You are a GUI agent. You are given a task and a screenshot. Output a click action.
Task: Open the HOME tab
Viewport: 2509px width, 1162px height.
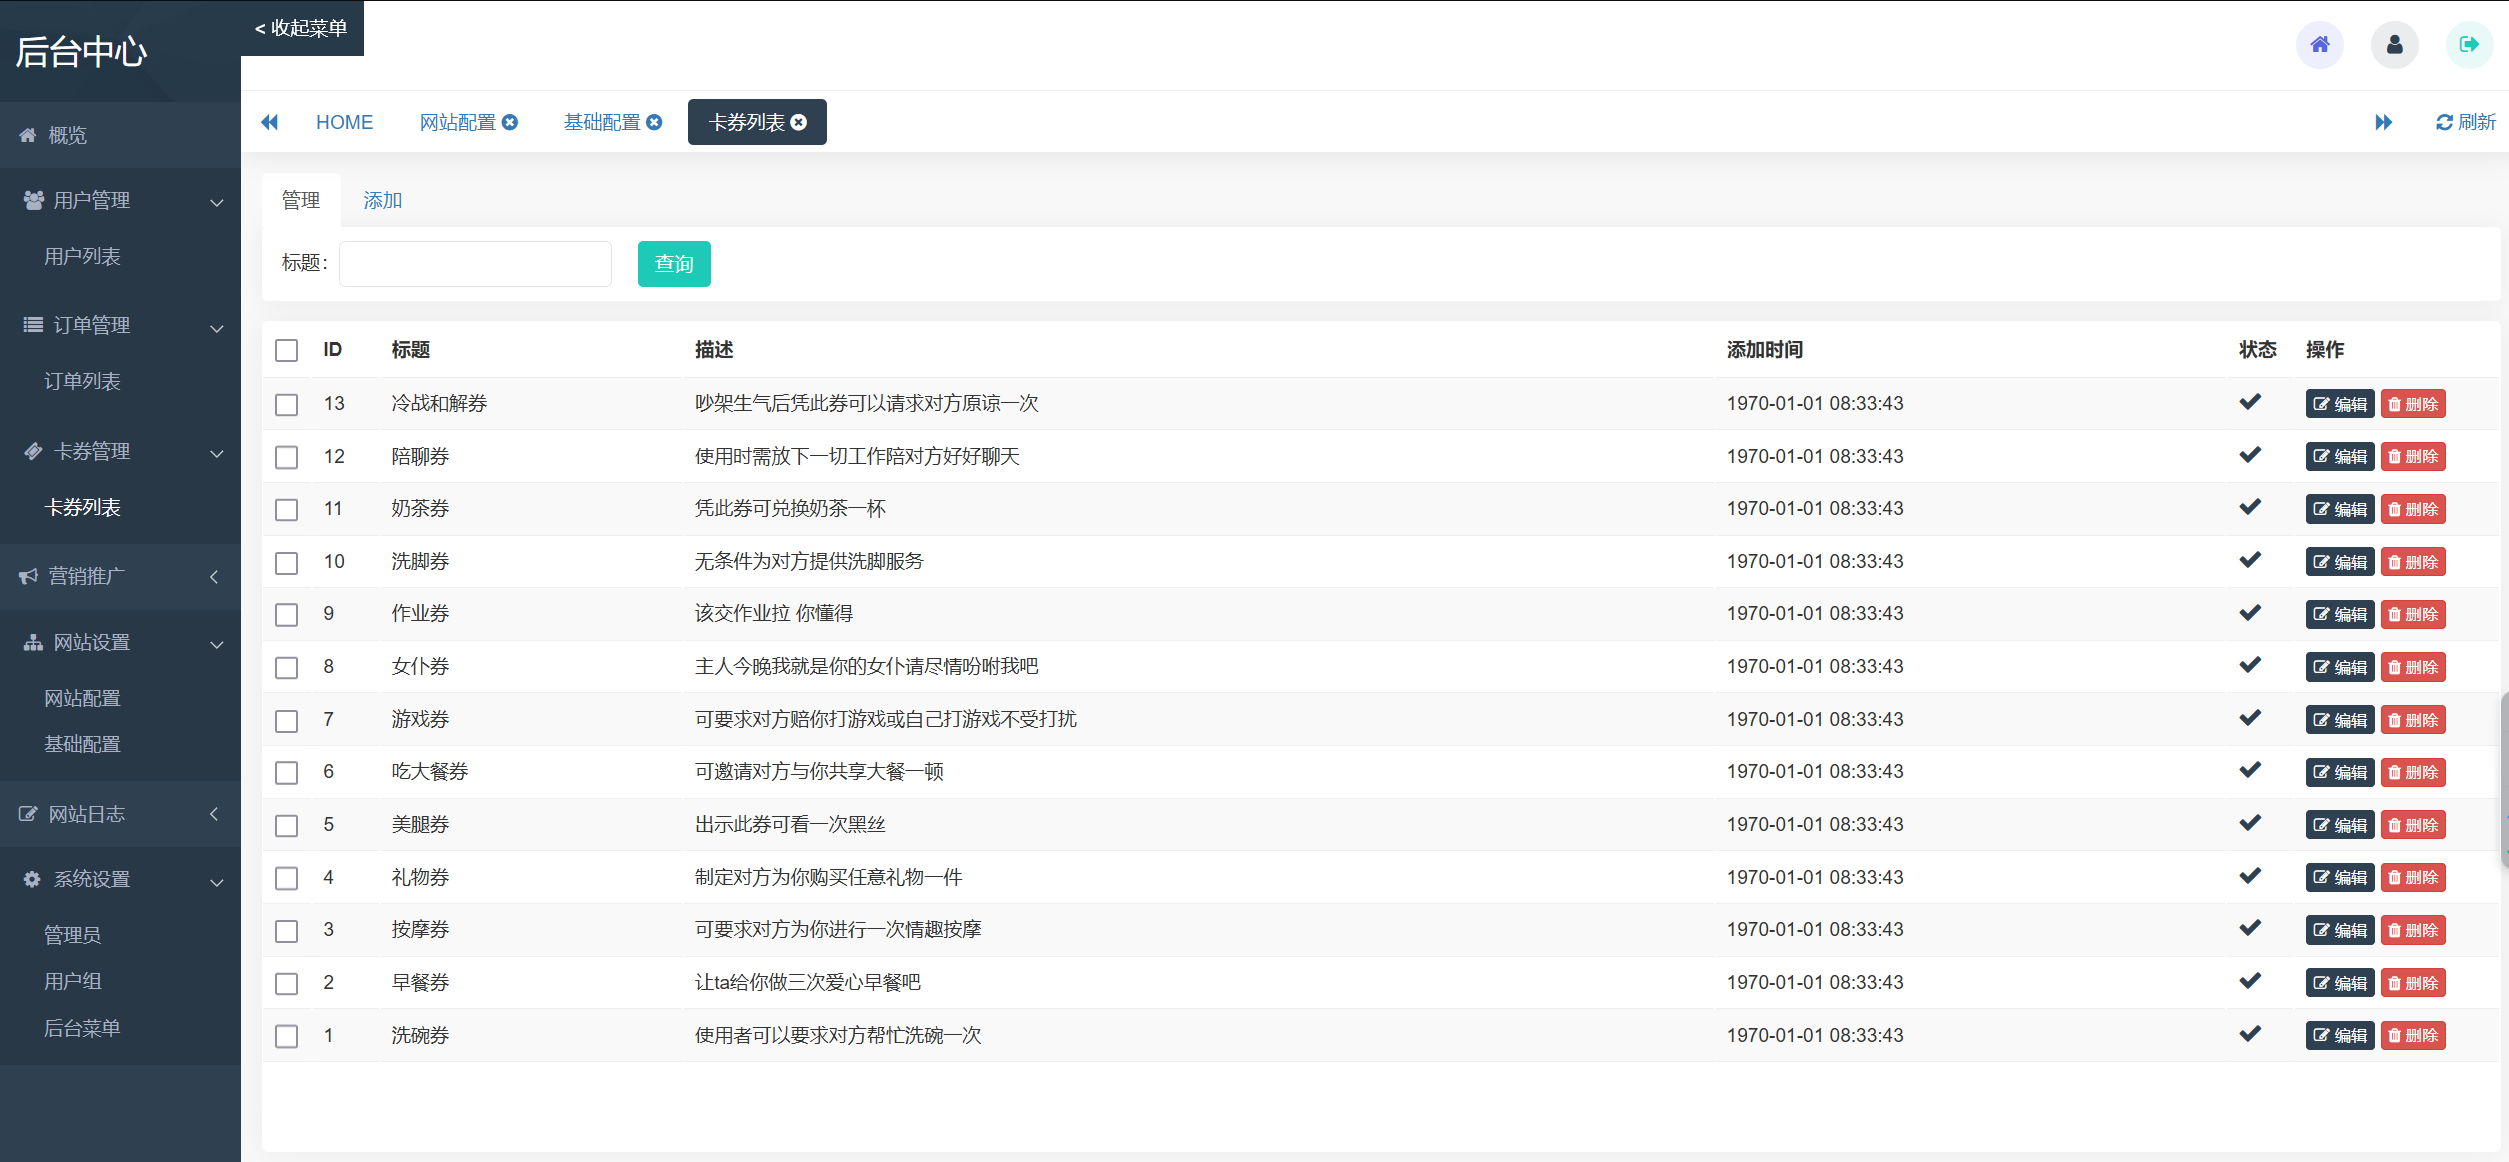[344, 122]
